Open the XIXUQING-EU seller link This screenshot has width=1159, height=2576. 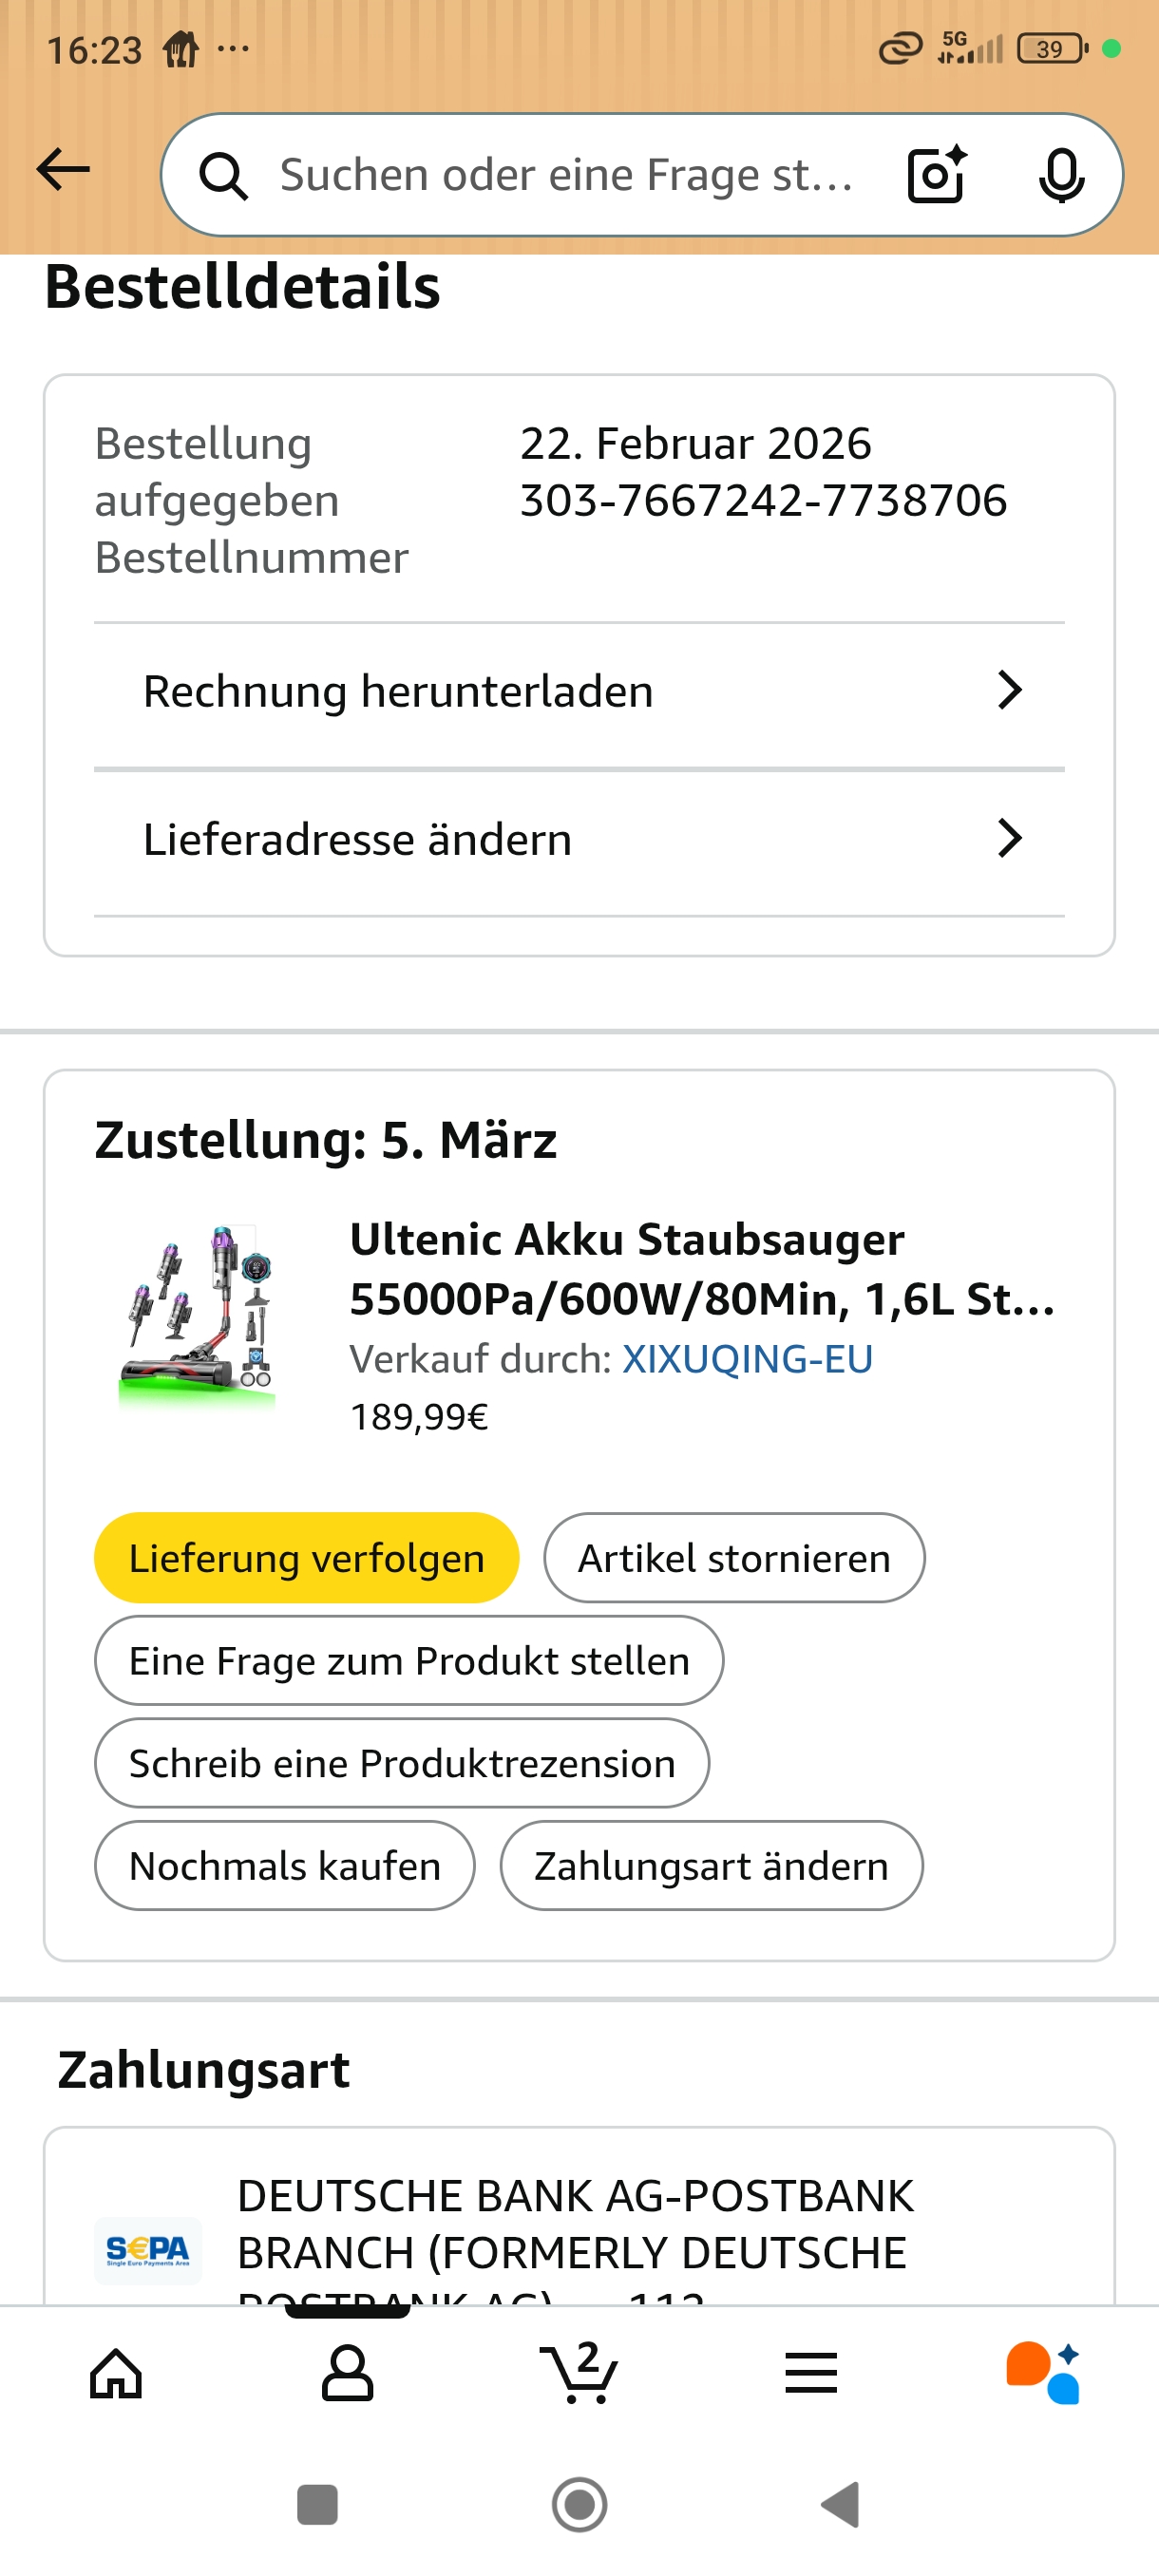point(747,1359)
